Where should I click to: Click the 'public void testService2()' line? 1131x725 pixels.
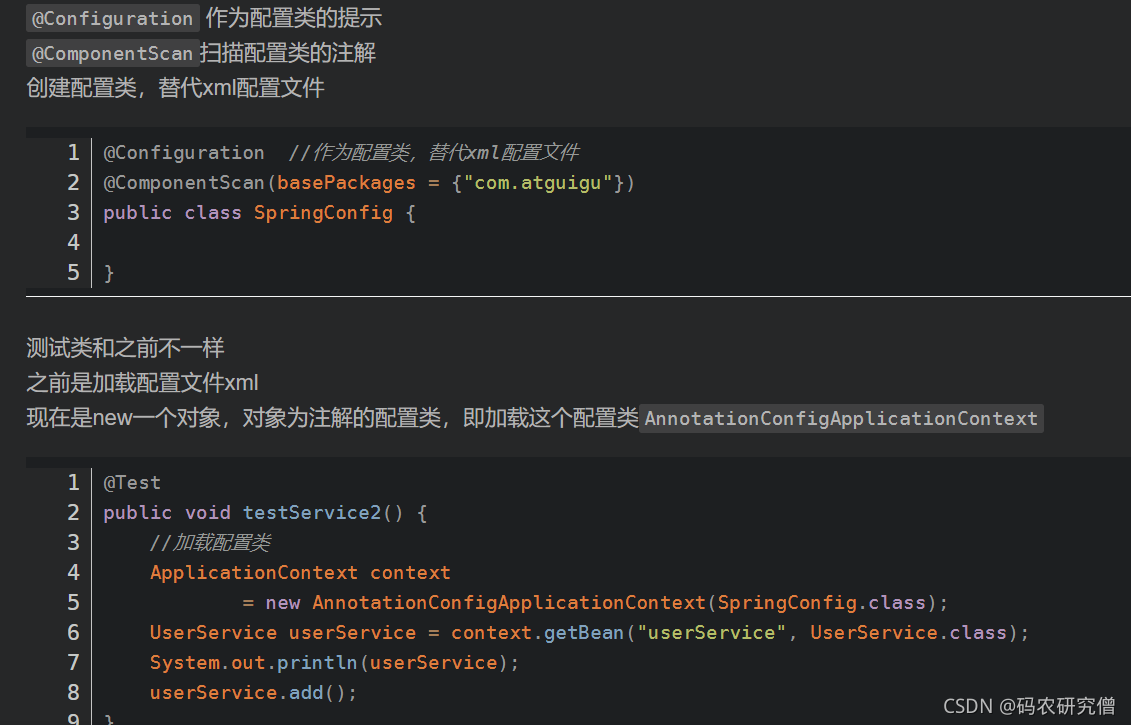point(265,513)
